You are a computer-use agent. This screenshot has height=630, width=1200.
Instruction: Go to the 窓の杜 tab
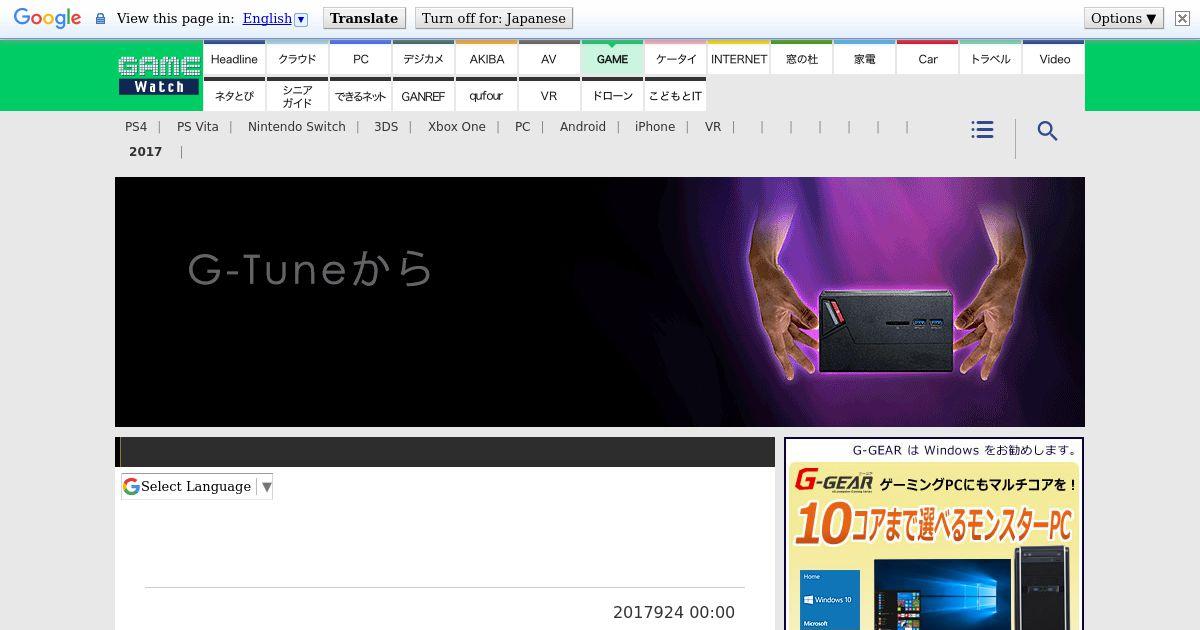(801, 58)
